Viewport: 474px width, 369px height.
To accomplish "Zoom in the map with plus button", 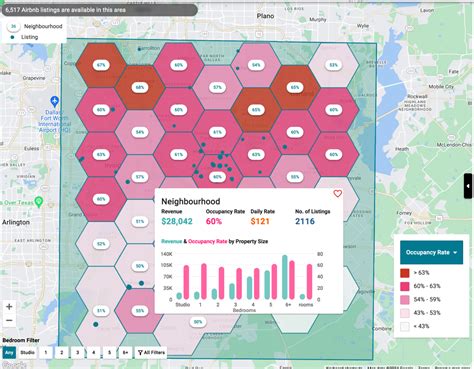I will tap(9, 307).
